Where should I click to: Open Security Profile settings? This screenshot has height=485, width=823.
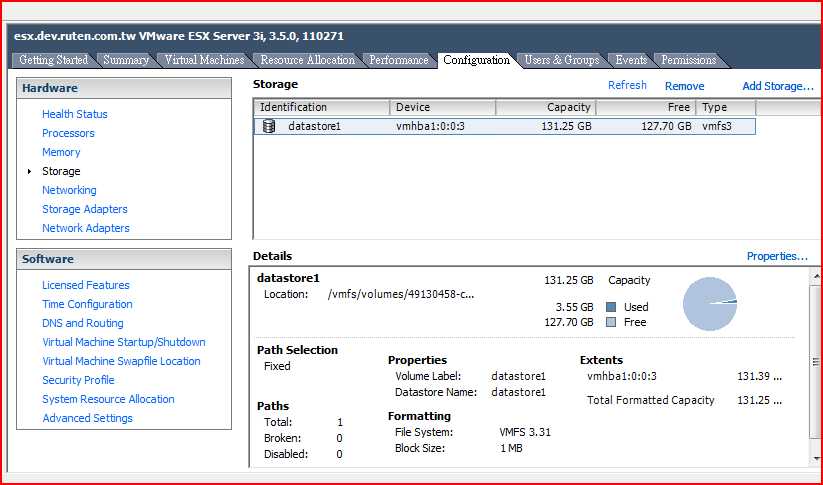78,380
